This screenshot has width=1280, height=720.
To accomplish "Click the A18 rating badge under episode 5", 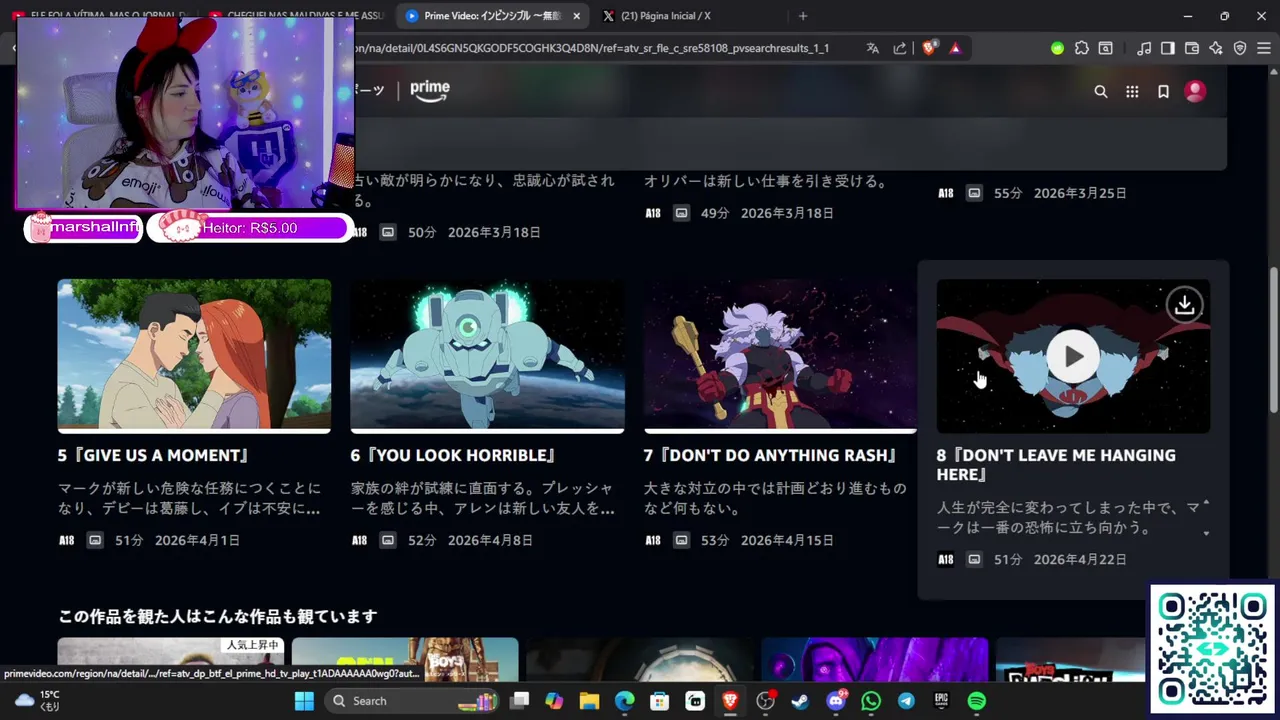I will (x=66, y=540).
